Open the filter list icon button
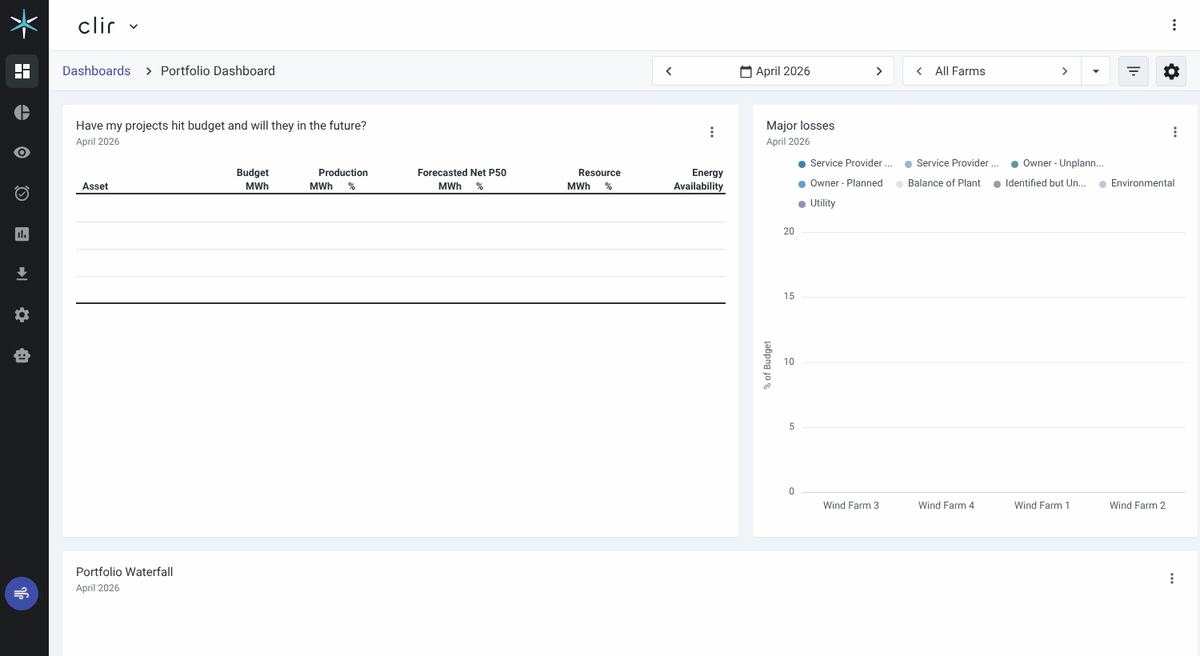The image size is (1200, 656). tap(1133, 71)
